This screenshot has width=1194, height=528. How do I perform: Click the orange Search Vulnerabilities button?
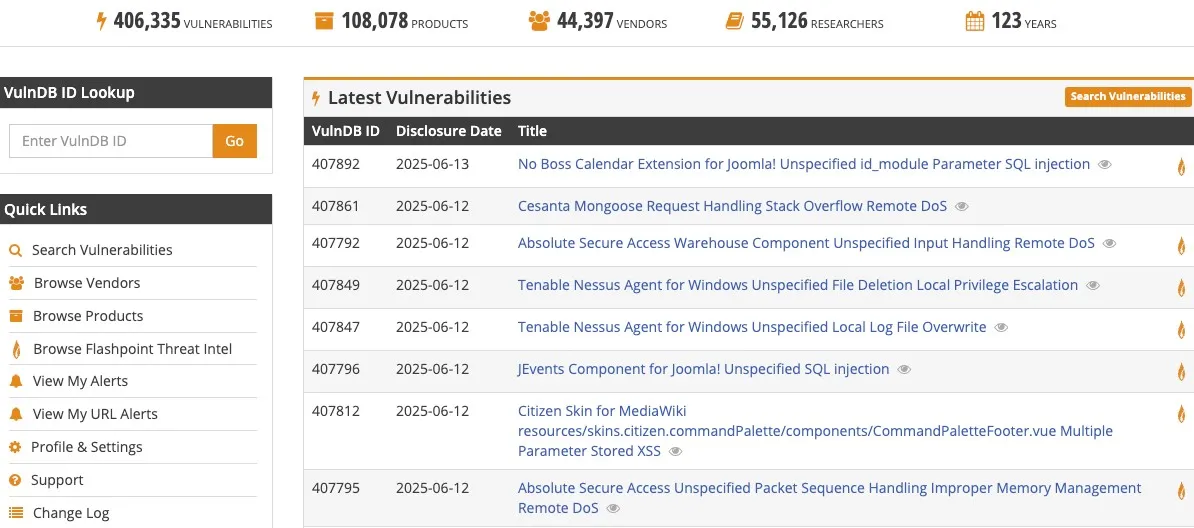pos(1128,97)
